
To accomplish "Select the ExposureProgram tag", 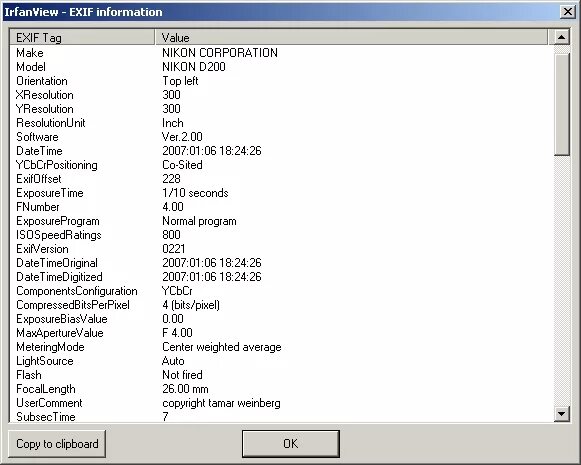I will click(58, 221).
